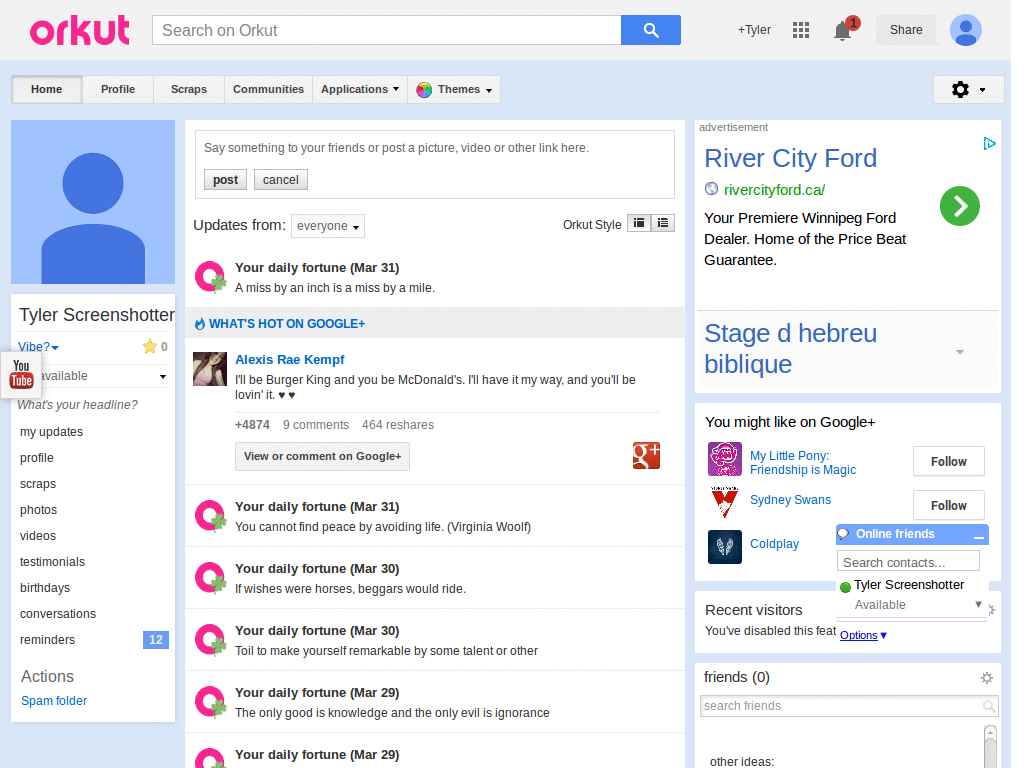1024x768 pixels.
Task: Open the Profile tab
Action: (118, 89)
